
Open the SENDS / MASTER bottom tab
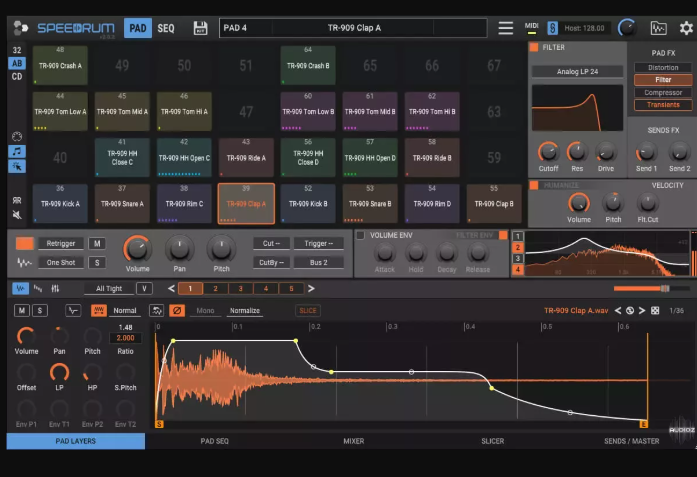(631, 441)
